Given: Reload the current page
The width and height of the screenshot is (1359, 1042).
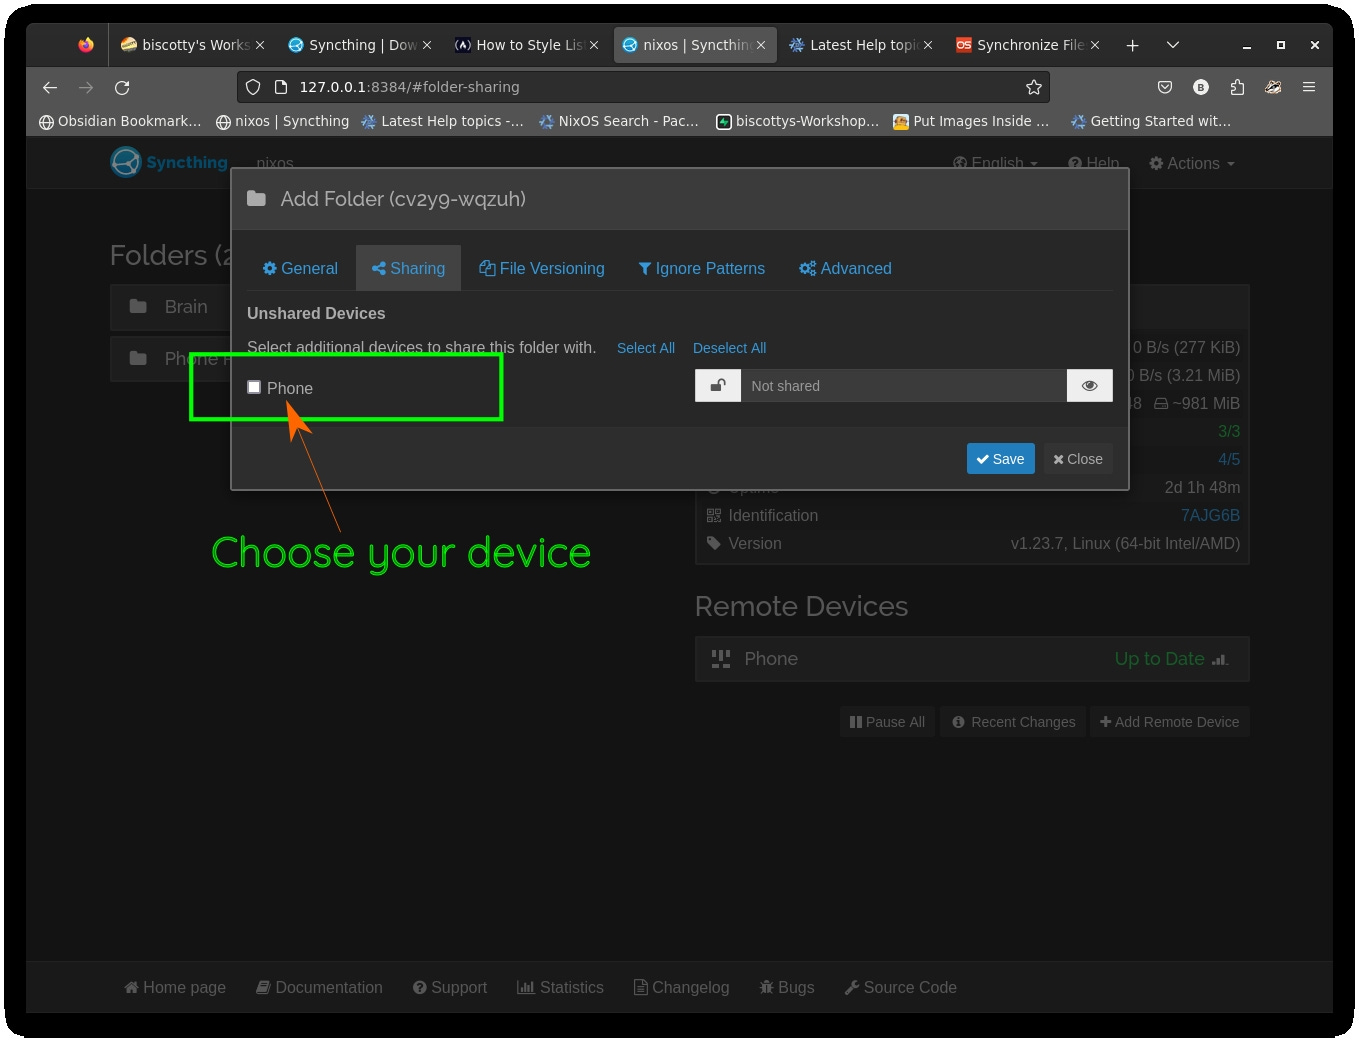Looking at the screenshot, I should click(122, 87).
